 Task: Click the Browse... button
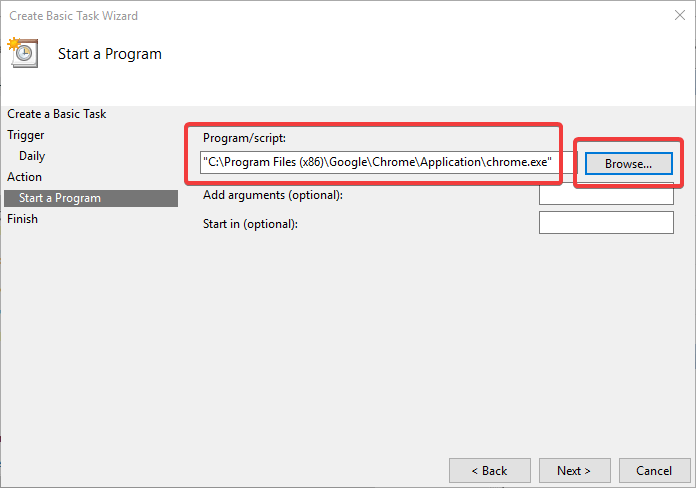click(629, 163)
